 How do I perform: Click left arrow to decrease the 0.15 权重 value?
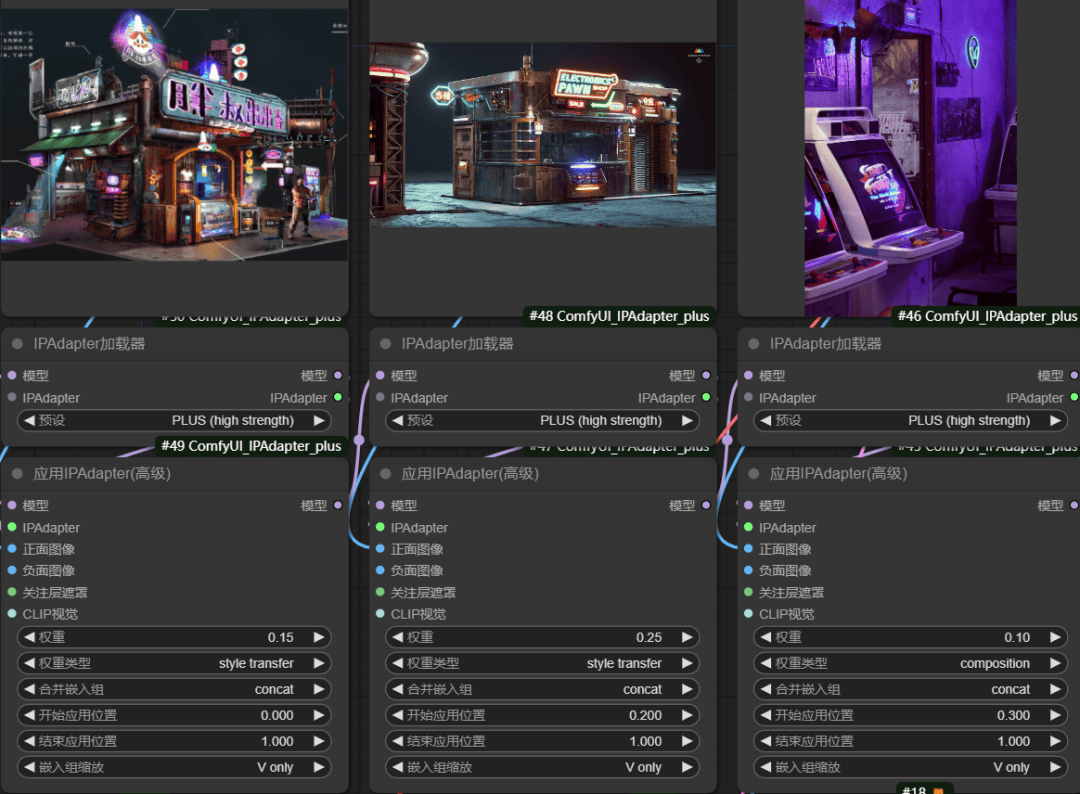tap(27, 637)
